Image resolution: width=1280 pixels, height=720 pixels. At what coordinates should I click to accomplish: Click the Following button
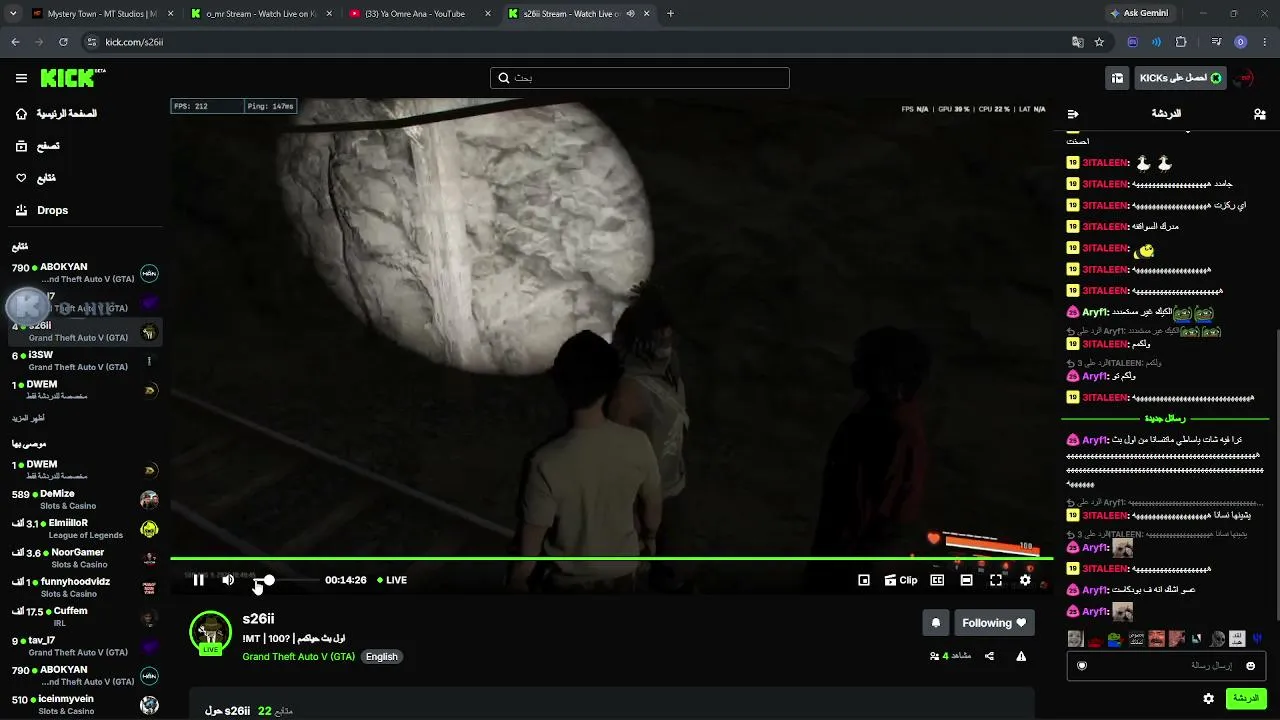click(994, 623)
